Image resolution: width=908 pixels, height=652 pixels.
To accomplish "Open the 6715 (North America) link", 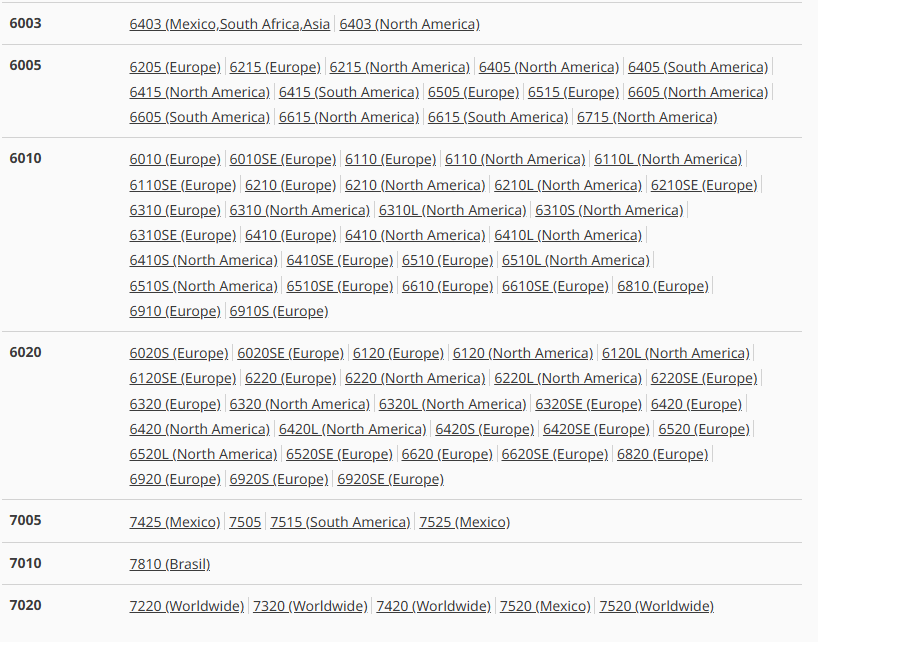I will tap(647, 117).
